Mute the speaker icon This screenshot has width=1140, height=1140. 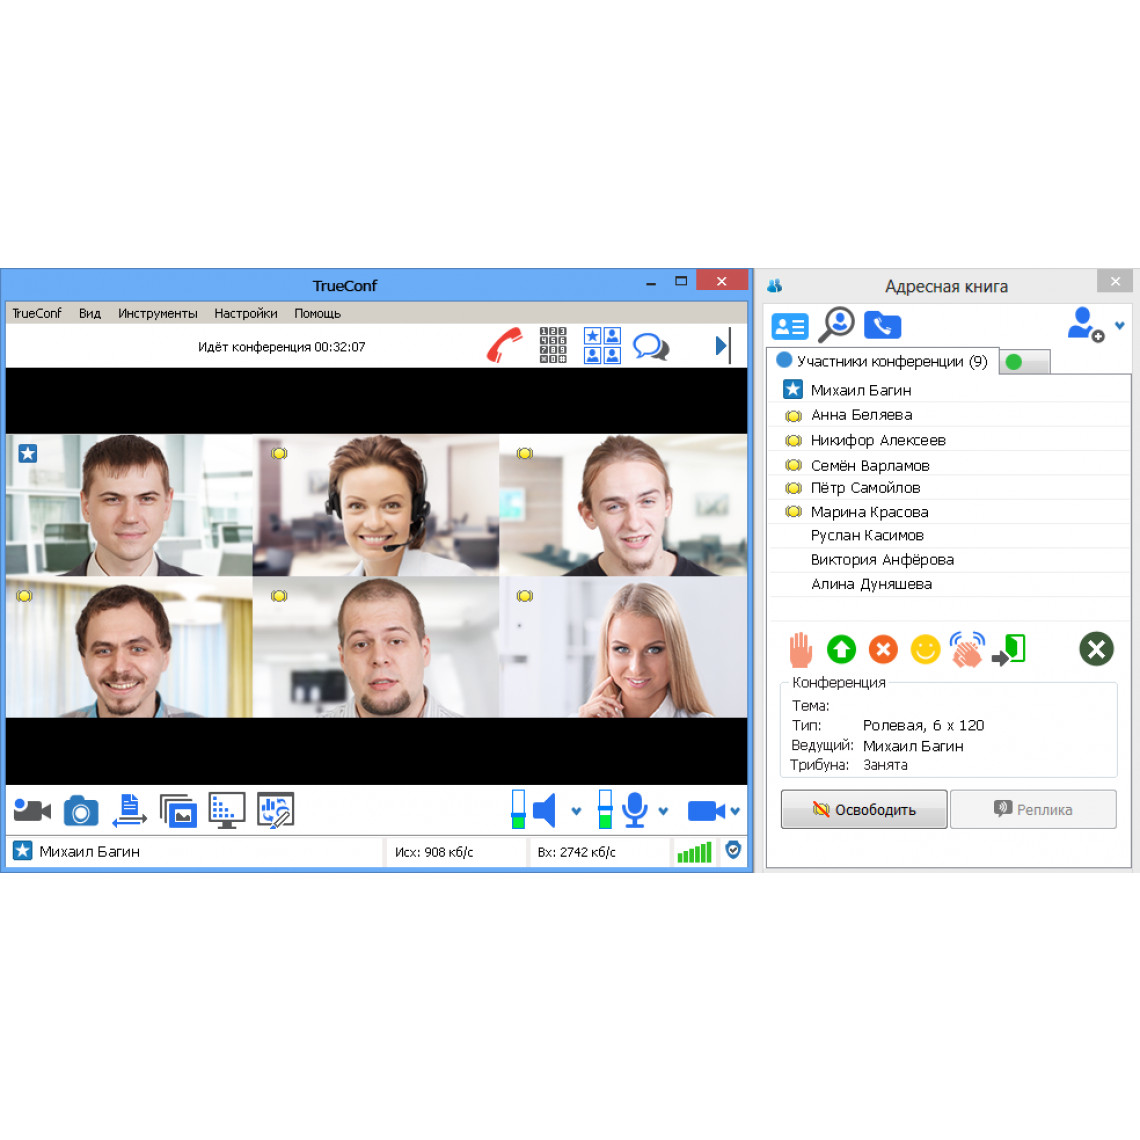coord(545,810)
